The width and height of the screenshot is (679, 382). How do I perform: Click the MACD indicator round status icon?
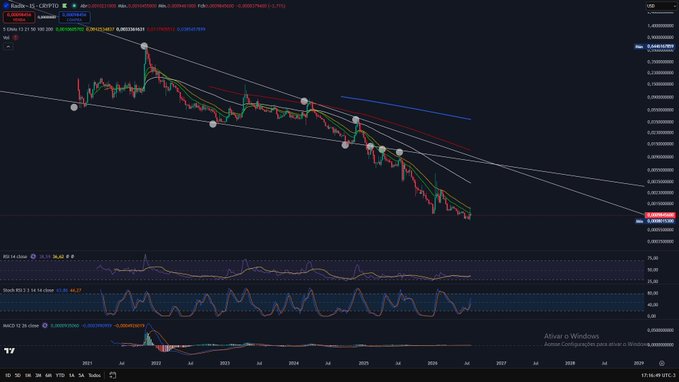(x=45, y=325)
